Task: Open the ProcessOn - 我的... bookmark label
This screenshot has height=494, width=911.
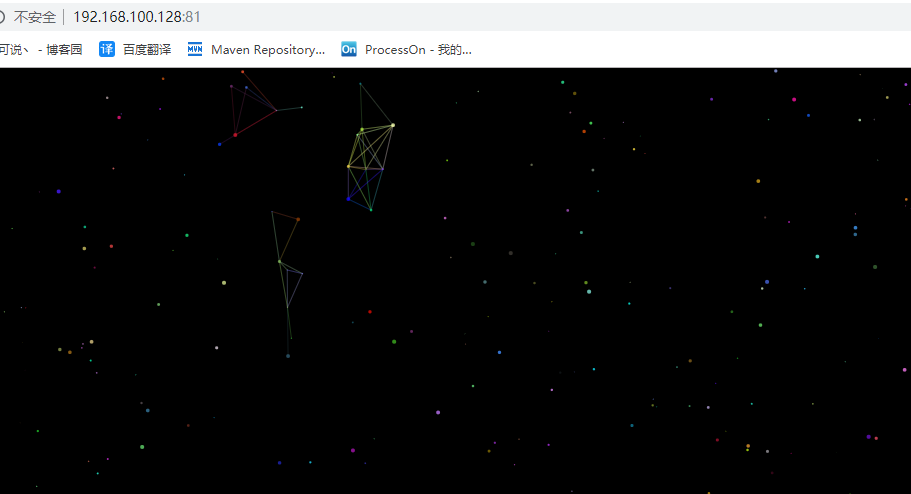Action: (418, 50)
